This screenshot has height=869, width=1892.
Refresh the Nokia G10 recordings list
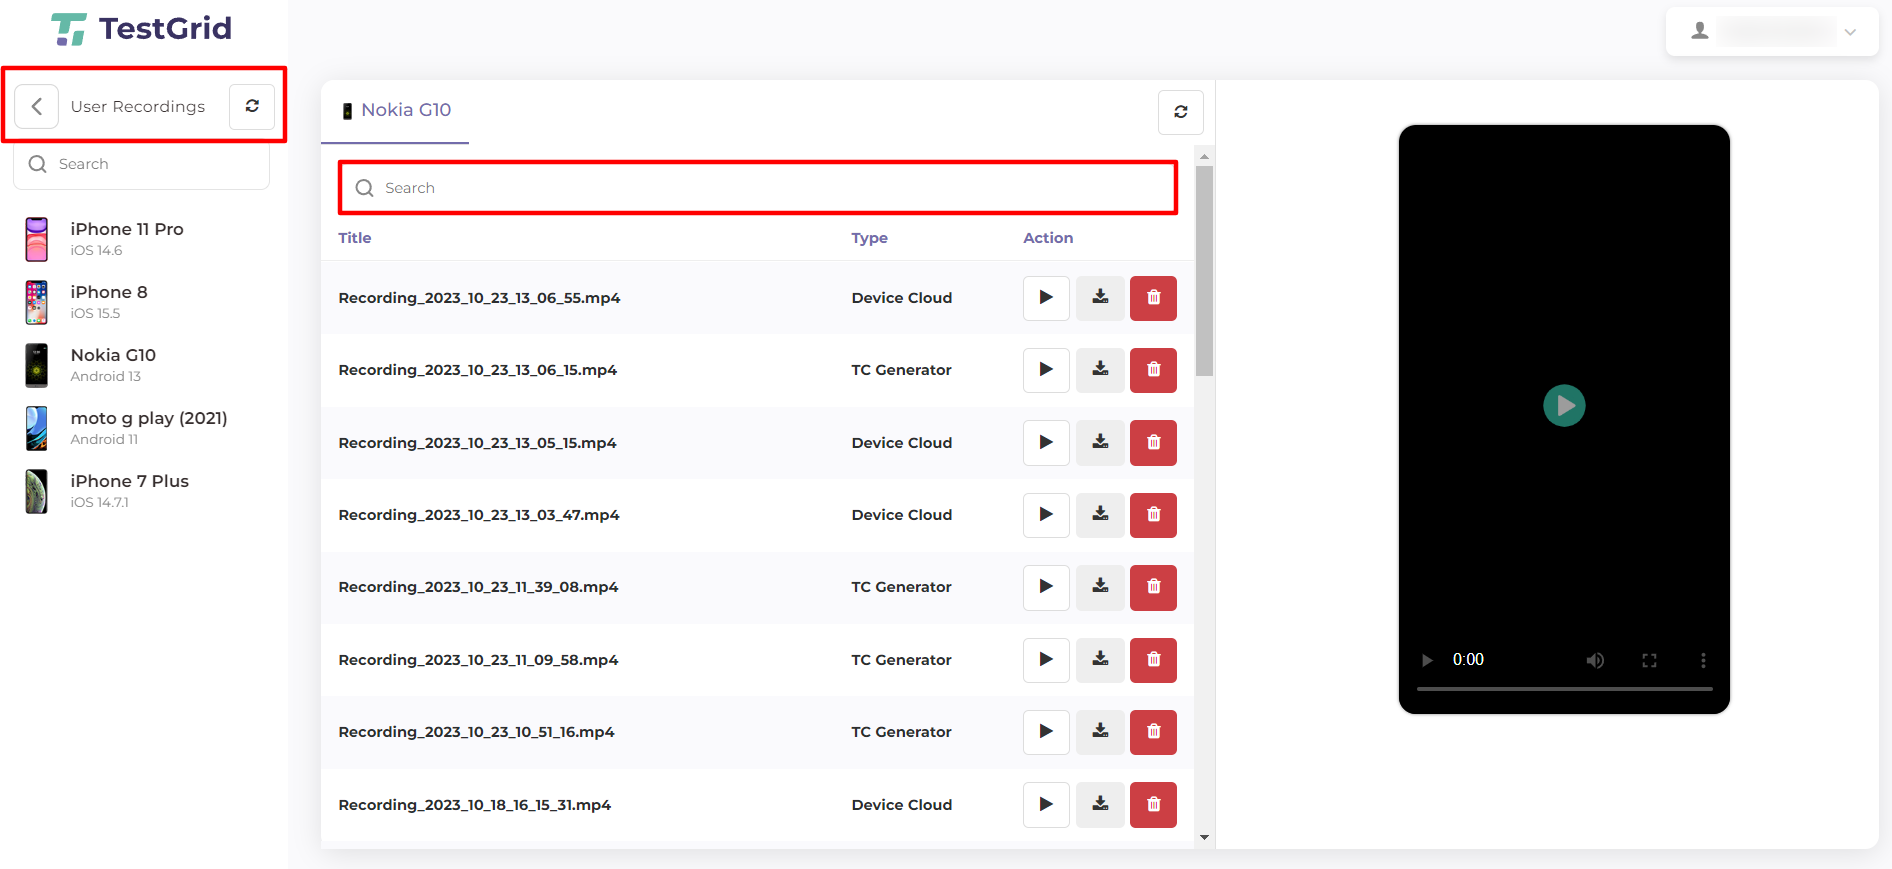(1180, 112)
